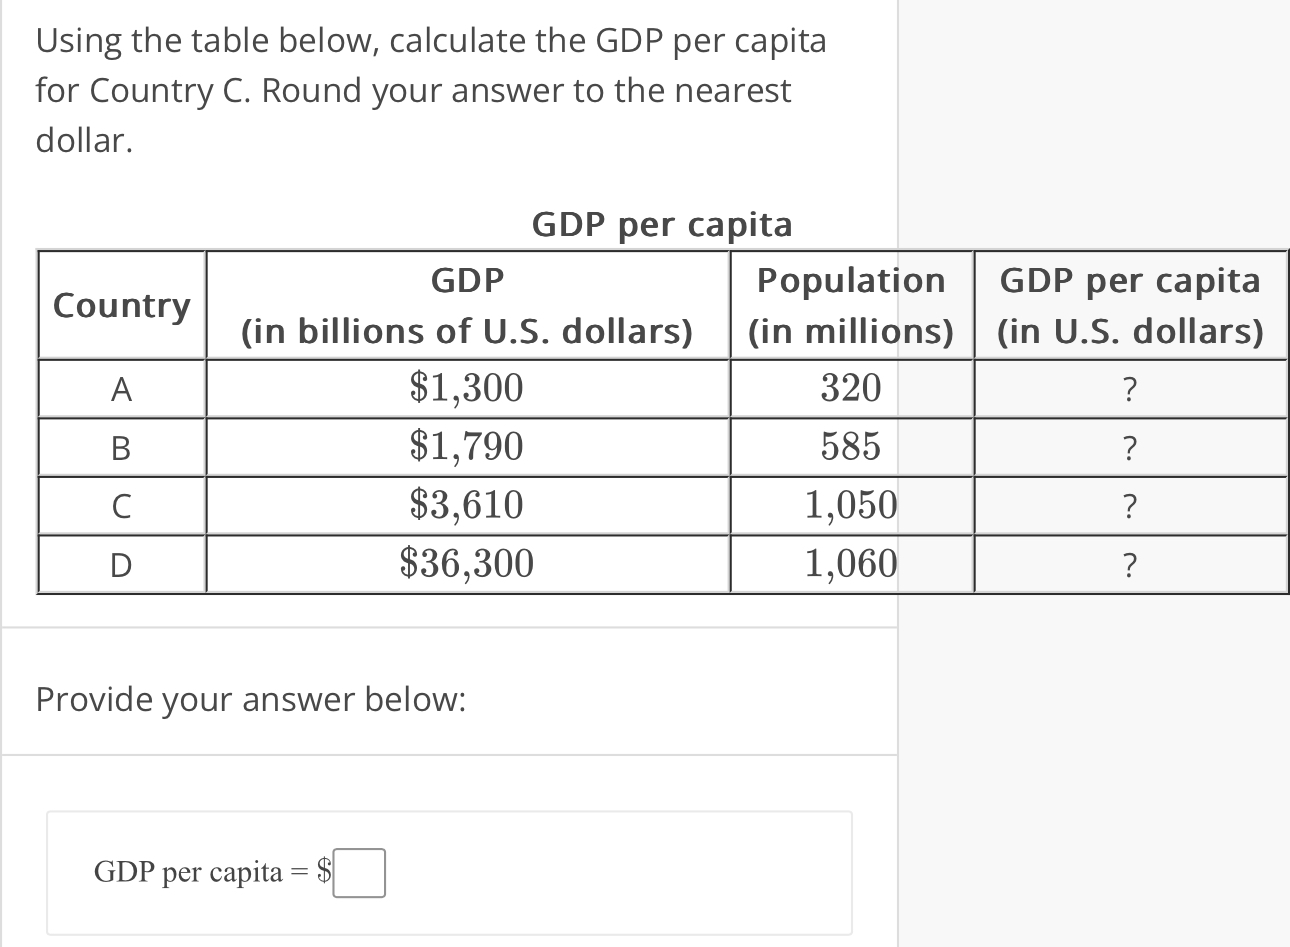Select the $3,610 GDP value for Country C

(467, 506)
